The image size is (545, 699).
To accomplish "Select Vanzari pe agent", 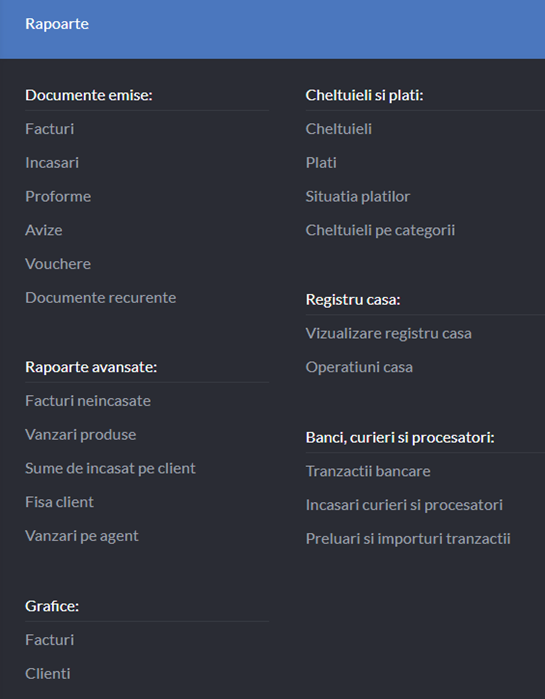I will (82, 536).
